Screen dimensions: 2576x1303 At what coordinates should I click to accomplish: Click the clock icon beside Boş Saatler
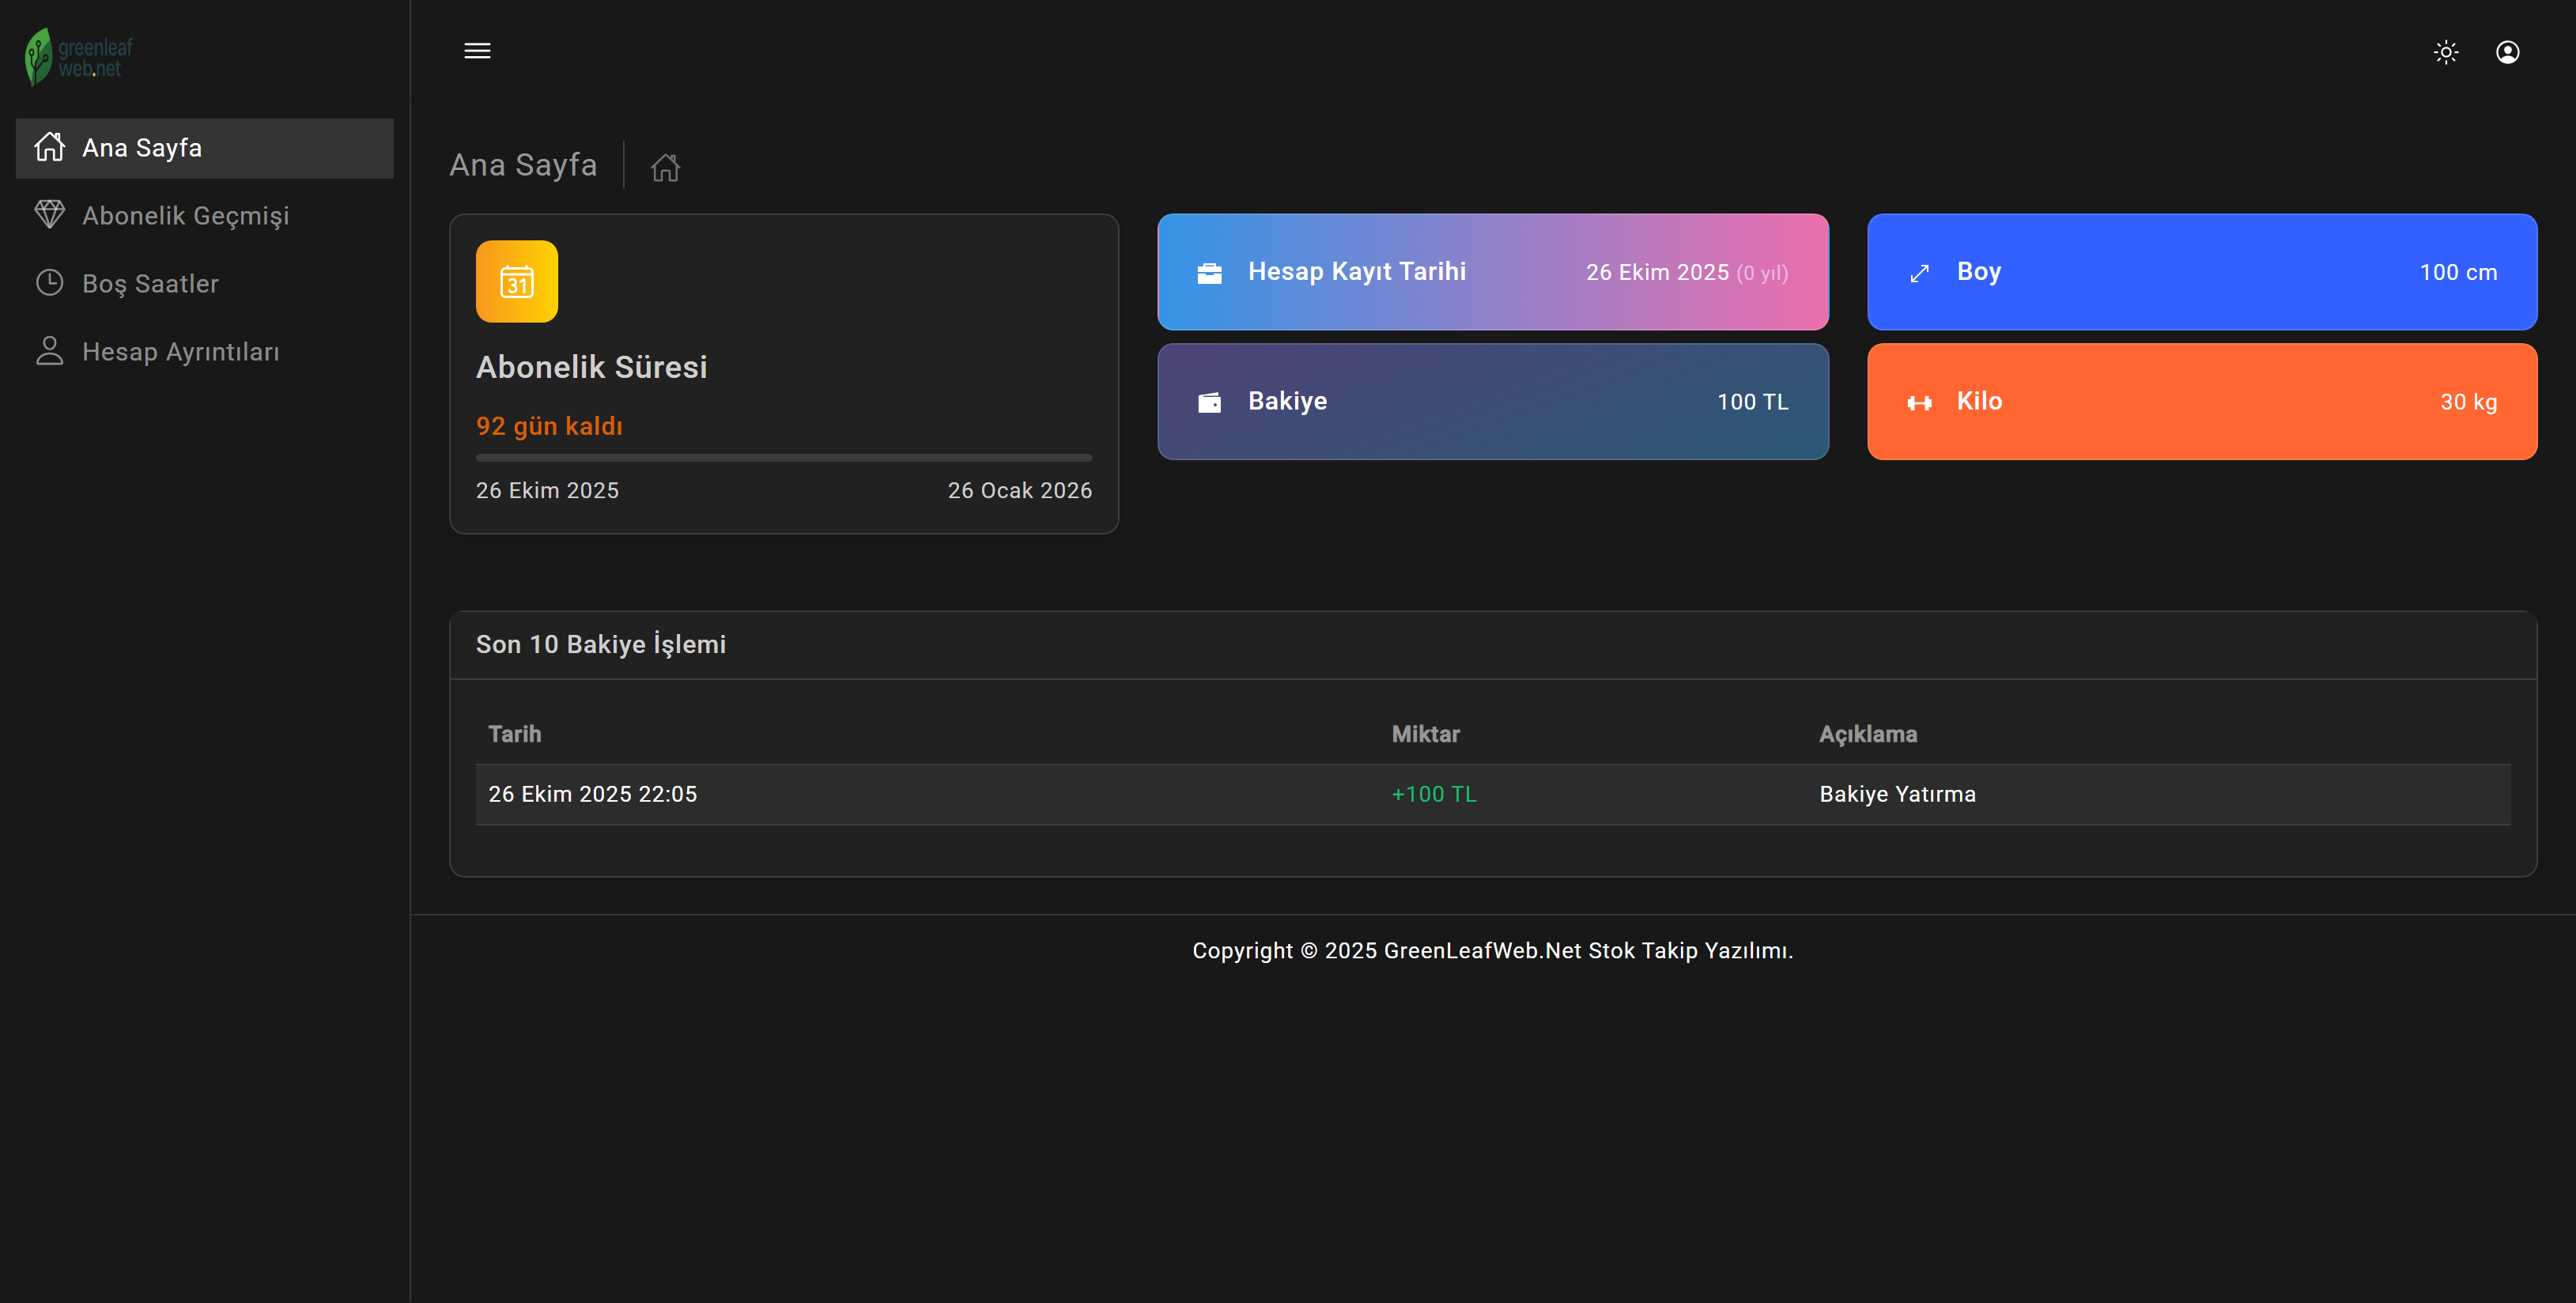click(x=50, y=282)
